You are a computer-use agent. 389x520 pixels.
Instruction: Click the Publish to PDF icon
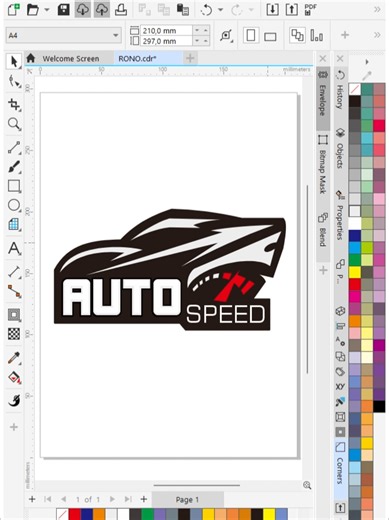310,10
